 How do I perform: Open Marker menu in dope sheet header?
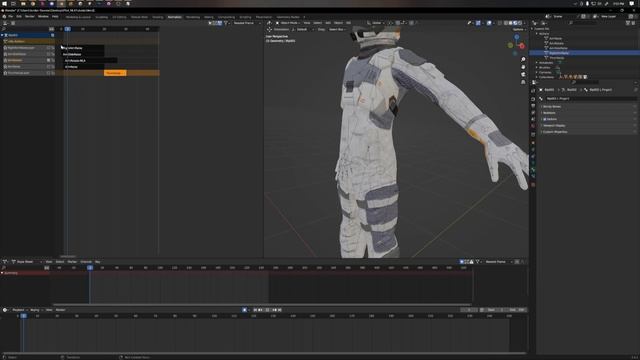[72, 262]
